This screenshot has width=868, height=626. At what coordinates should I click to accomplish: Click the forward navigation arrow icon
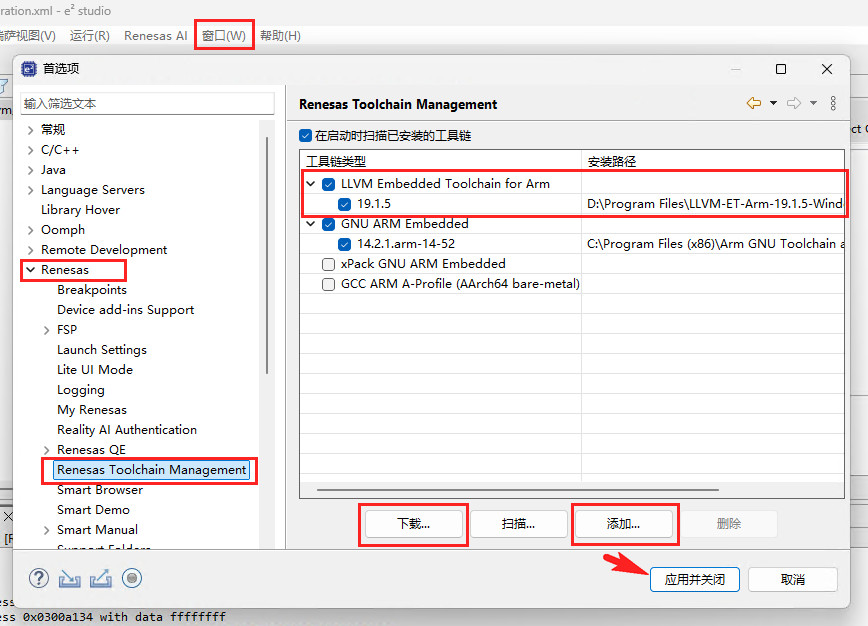pyautogui.click(x=794, y=103)
